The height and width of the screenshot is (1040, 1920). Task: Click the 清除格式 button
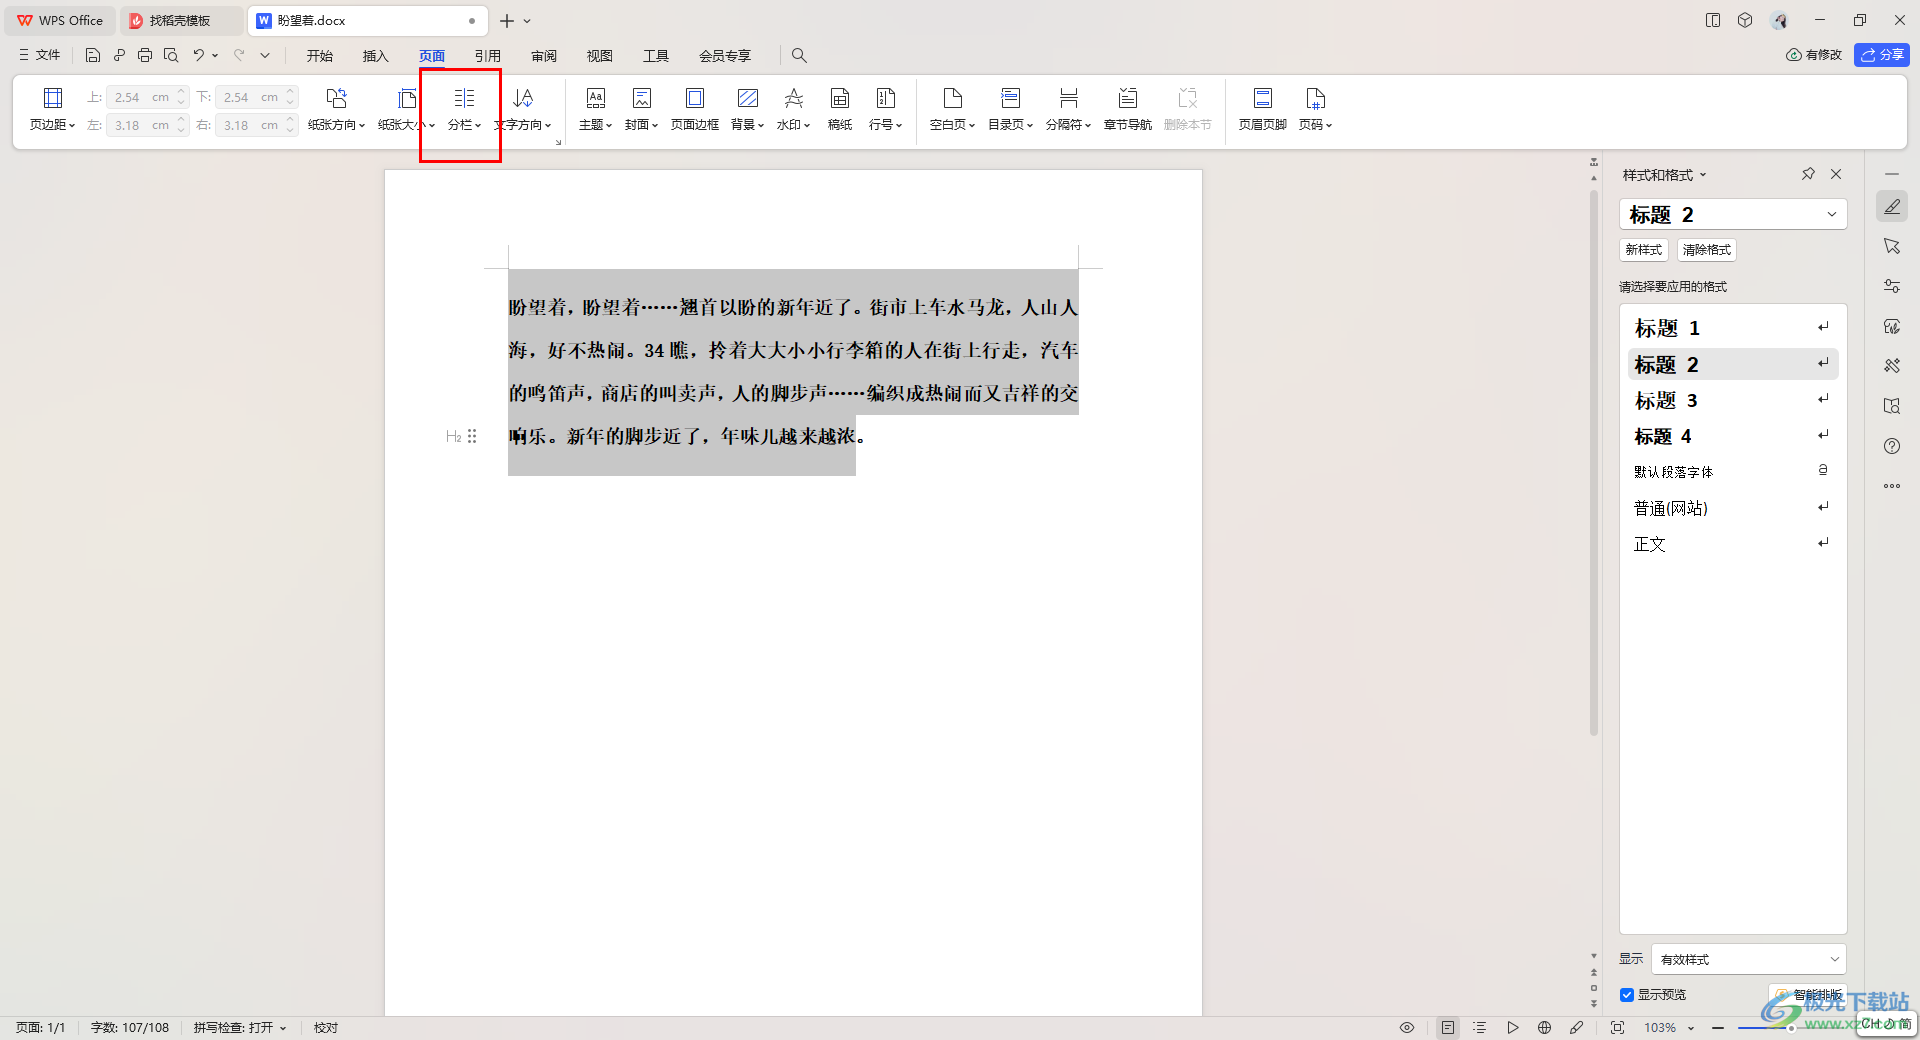click(1707, 250)
